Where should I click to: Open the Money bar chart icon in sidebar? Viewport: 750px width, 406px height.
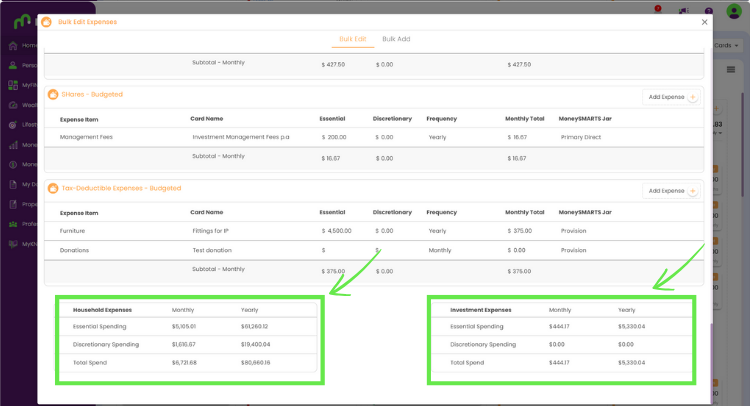click(13, 144)
